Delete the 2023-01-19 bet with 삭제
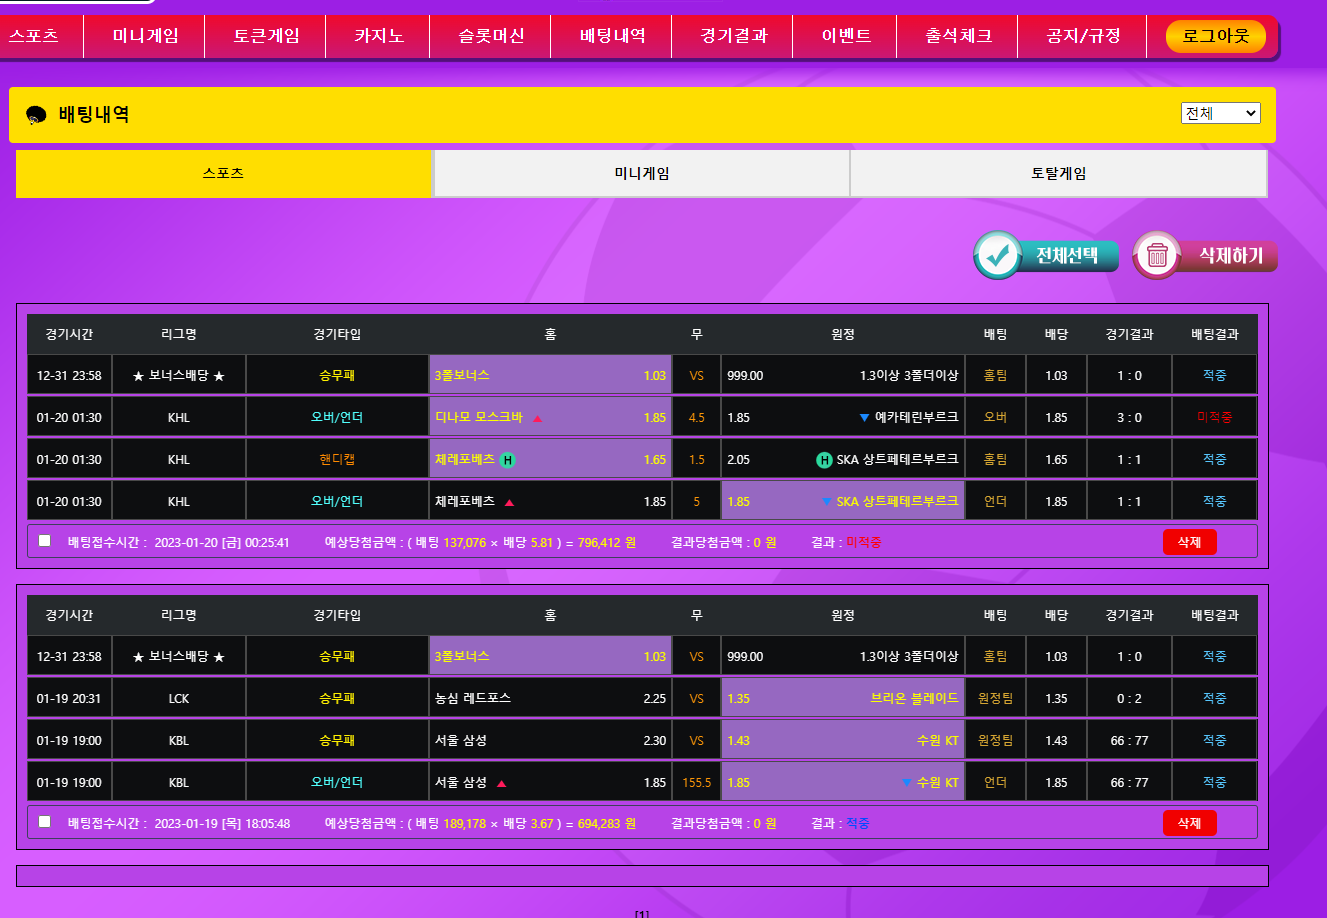1327x918 pixels. click(1189, 823)
